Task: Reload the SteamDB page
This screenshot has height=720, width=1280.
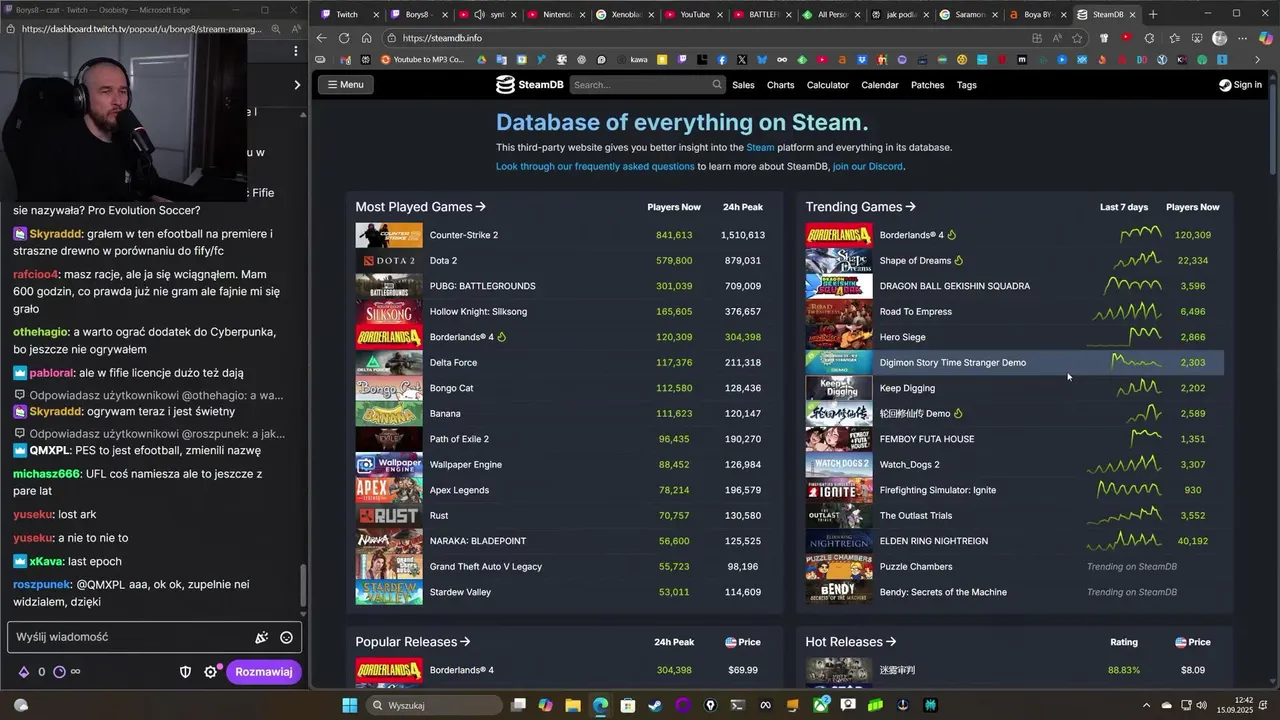Action: click(344, 38)
